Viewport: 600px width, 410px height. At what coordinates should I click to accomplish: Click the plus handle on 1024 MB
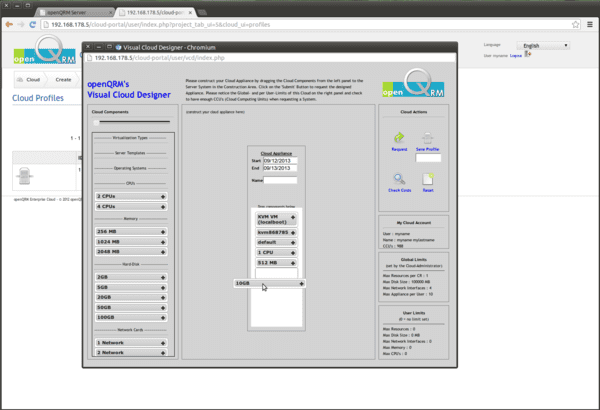pos(163,242)
